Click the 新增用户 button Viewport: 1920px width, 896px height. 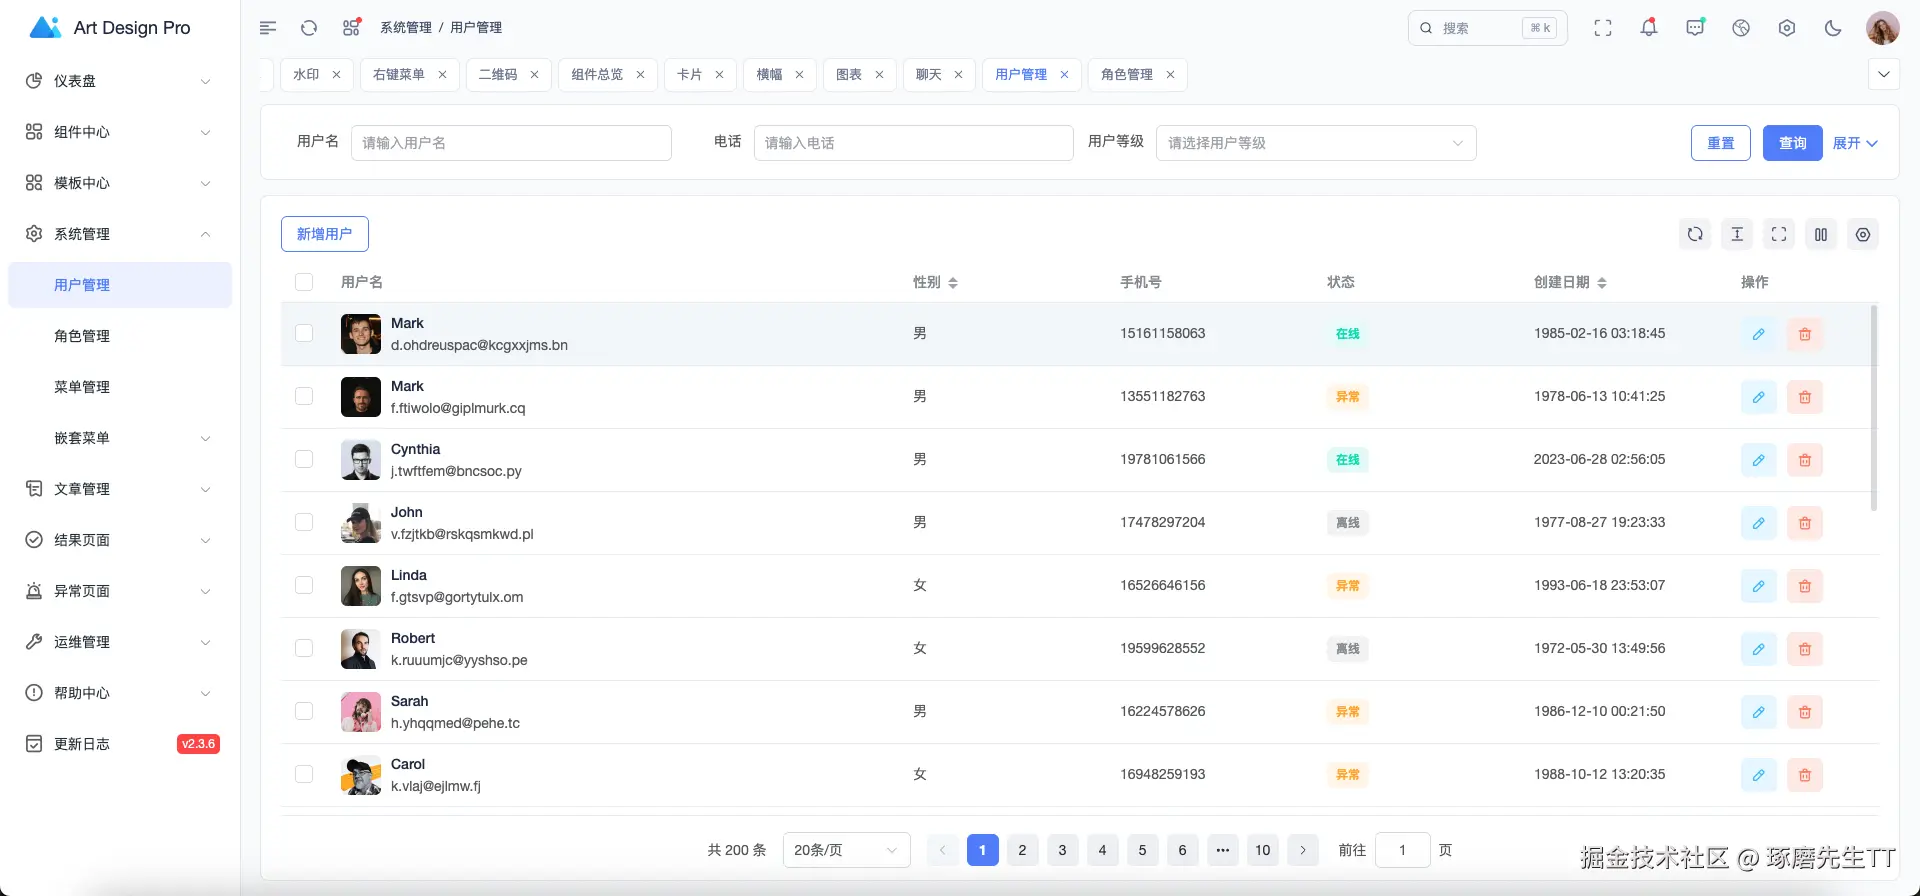pyautogui.click(x=324, y=234)
